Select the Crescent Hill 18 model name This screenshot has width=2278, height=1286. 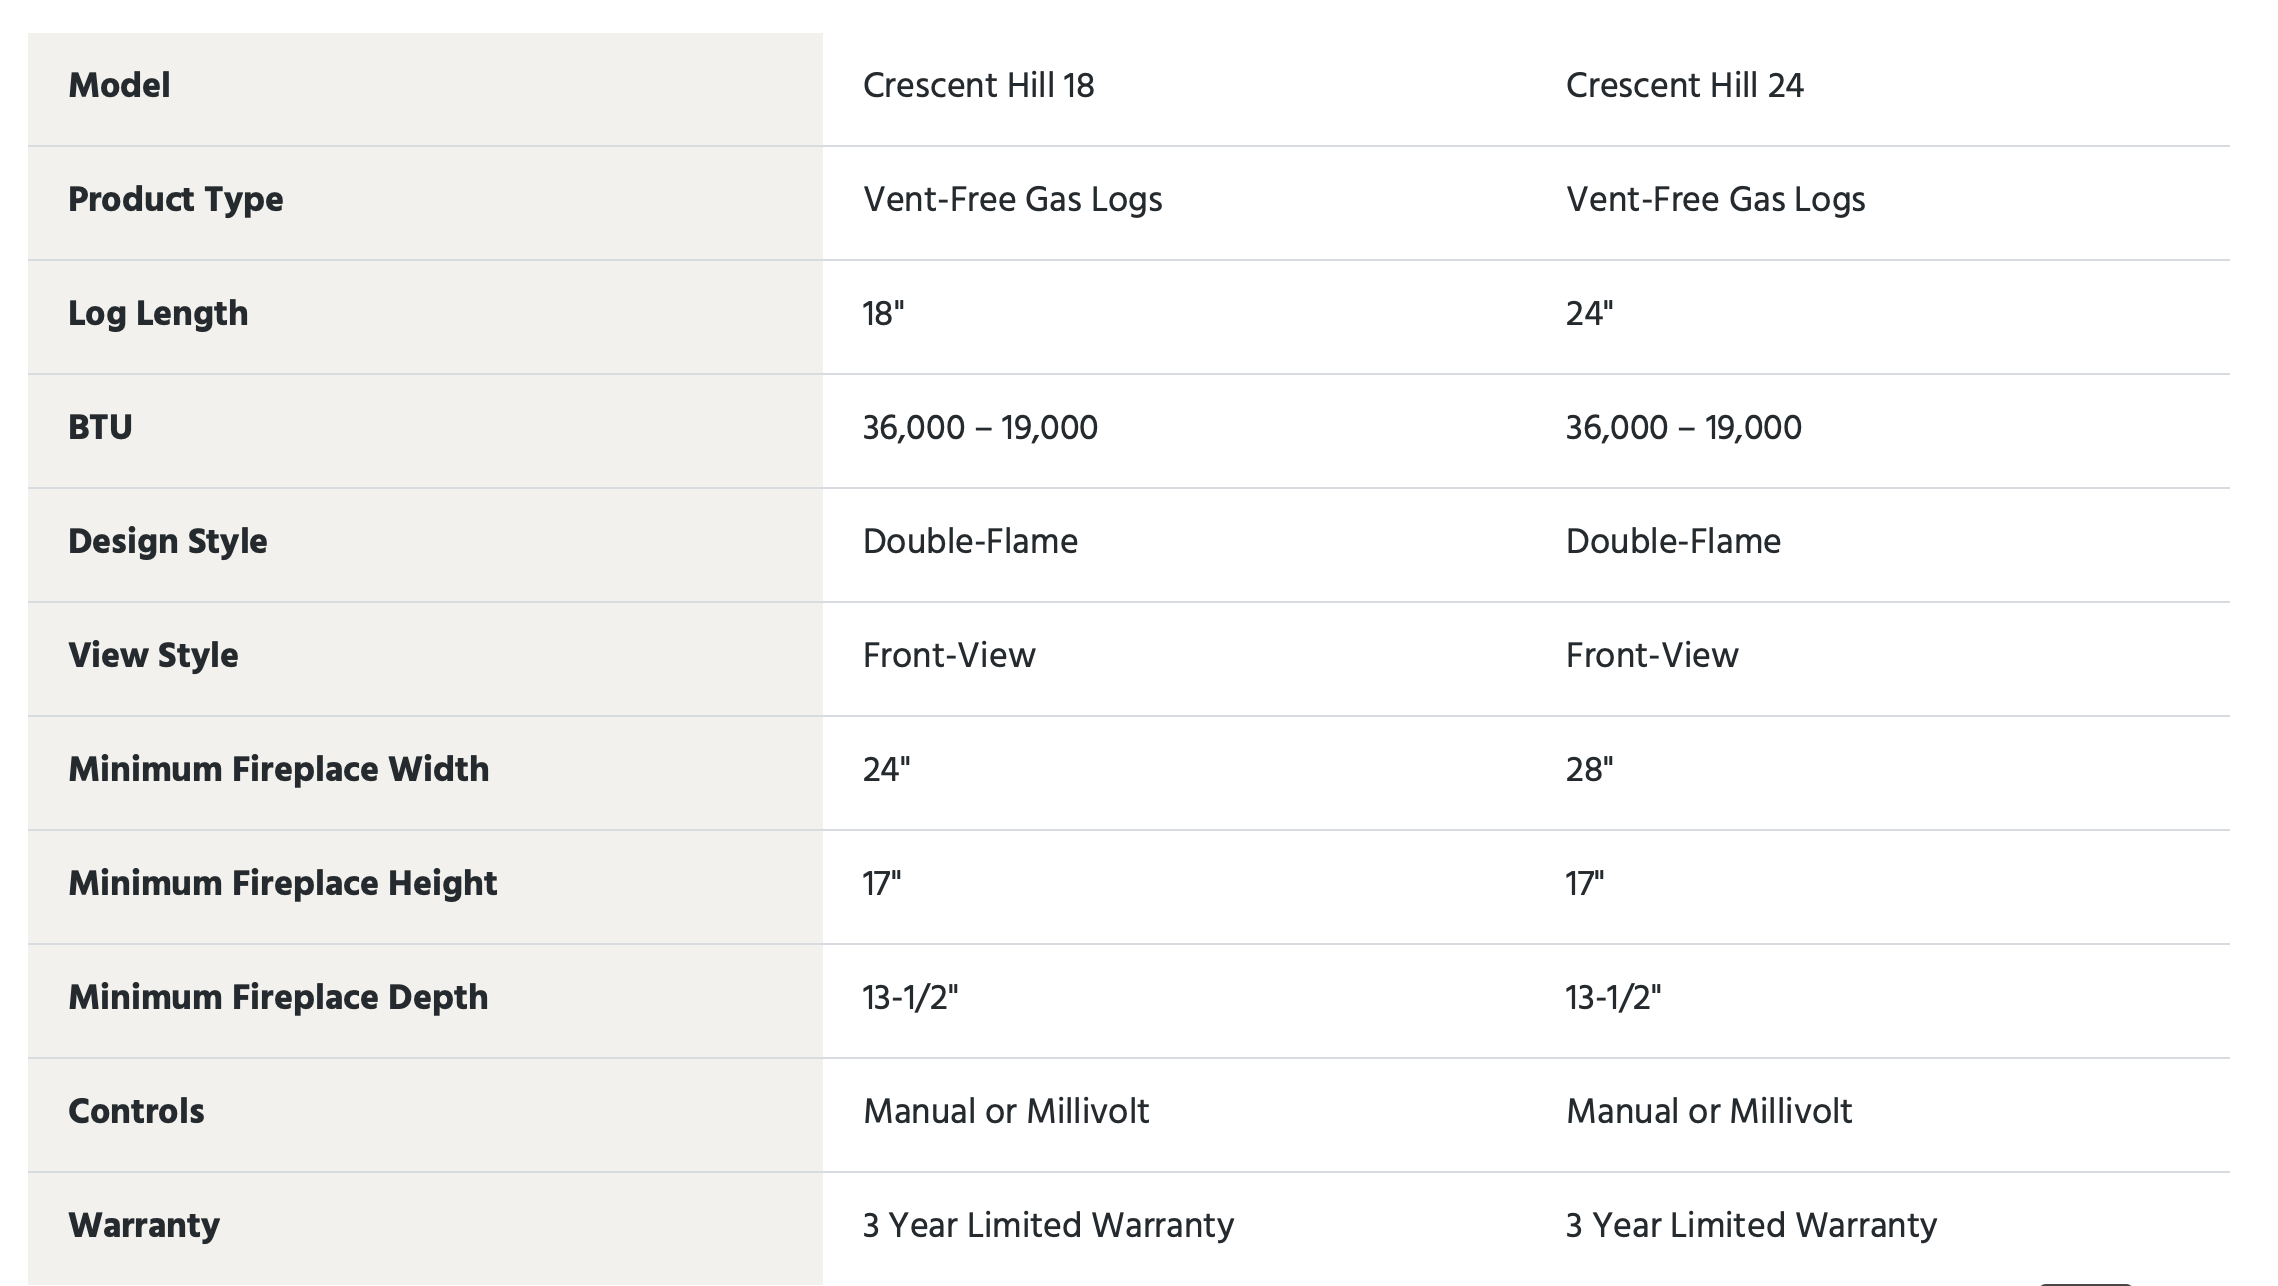tap(978, 86)
